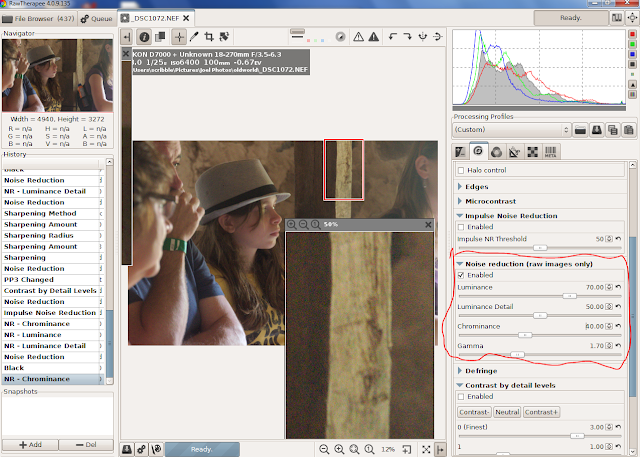Open the Raw tab icon

pyautogui.click(x=532, y=152)
